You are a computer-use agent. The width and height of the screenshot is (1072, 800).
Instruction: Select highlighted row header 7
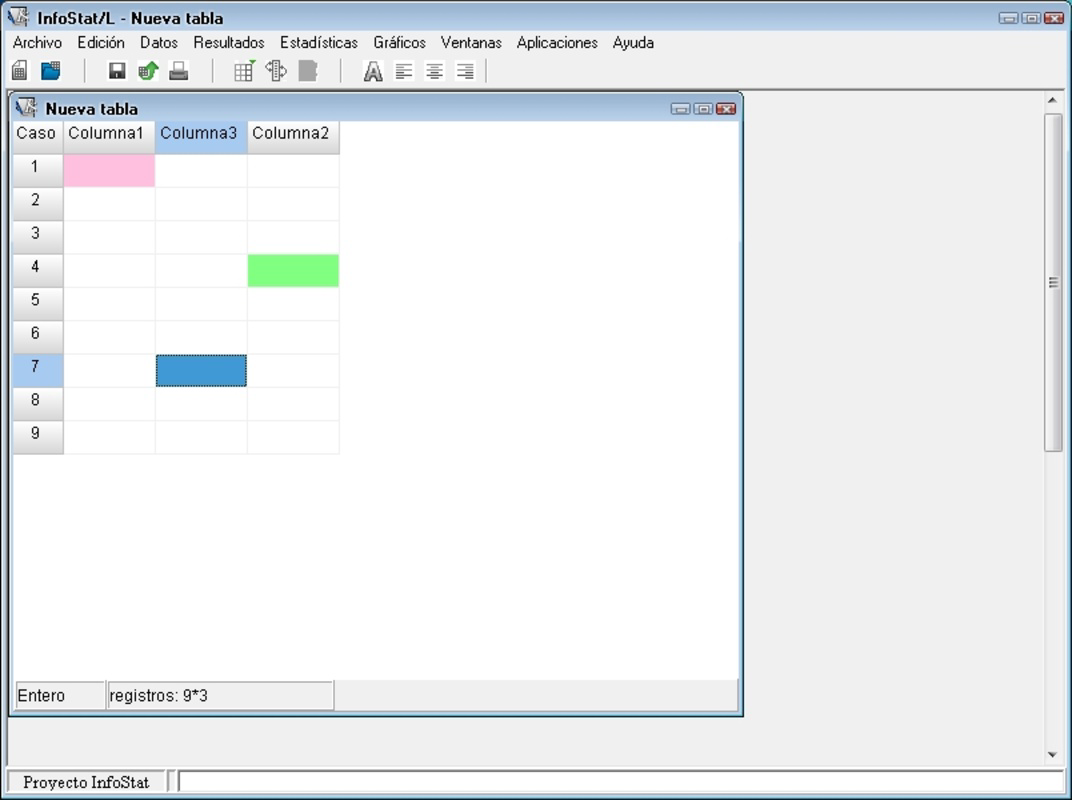point(38,371)
